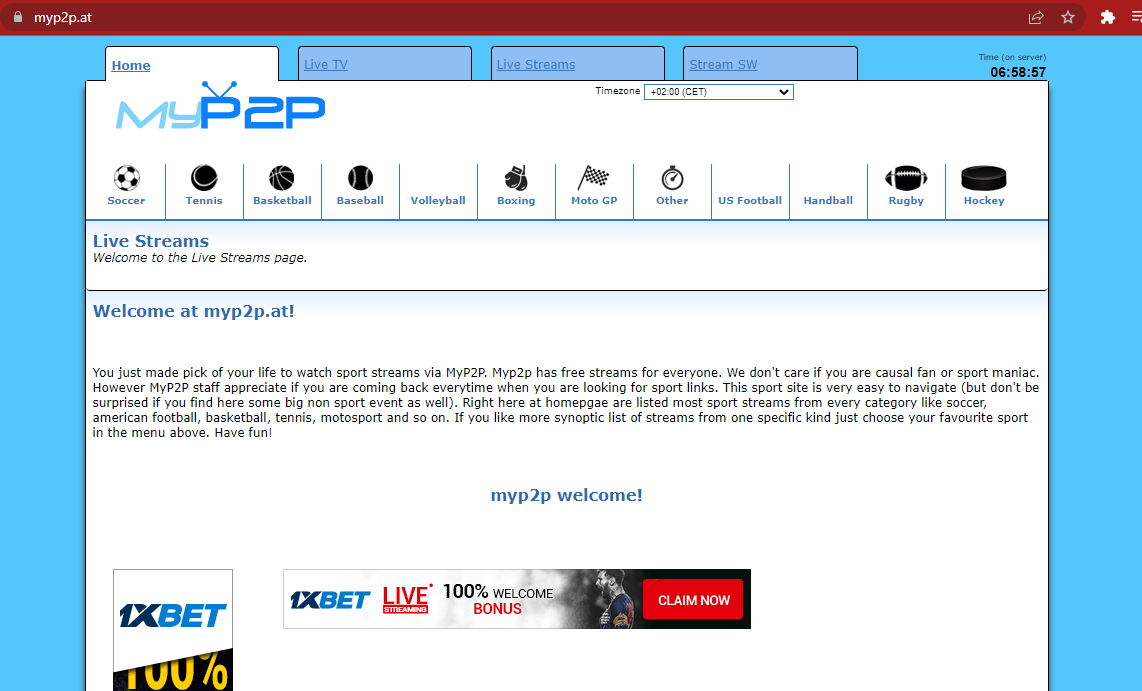Screen dimensions: 1142x691
Task: Click the 'Welcome at myp2p.at!' heading
Action: point(194,311)
